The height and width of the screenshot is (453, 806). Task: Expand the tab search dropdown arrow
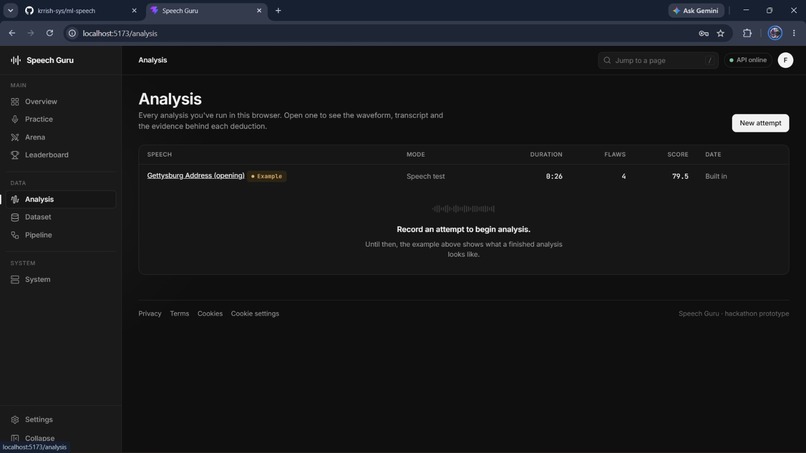tap(10, 11)
